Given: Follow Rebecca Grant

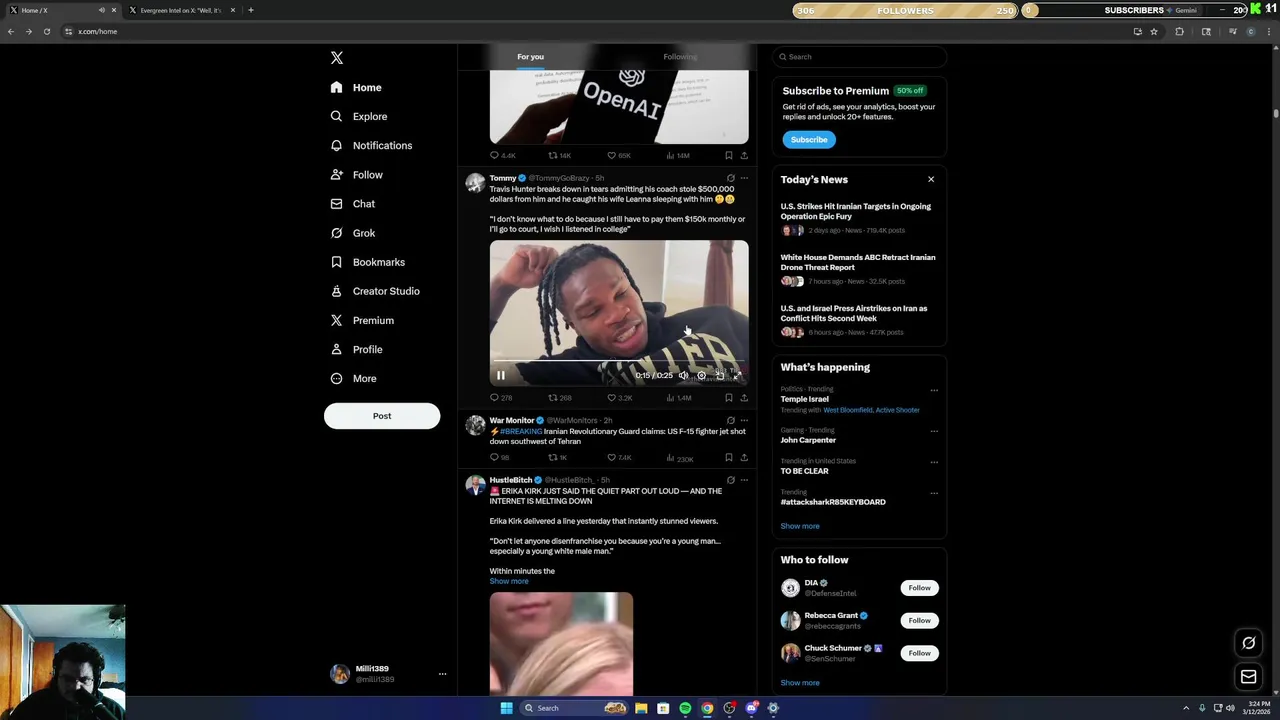Looking at the screenshot, I should tap(919, 621).
